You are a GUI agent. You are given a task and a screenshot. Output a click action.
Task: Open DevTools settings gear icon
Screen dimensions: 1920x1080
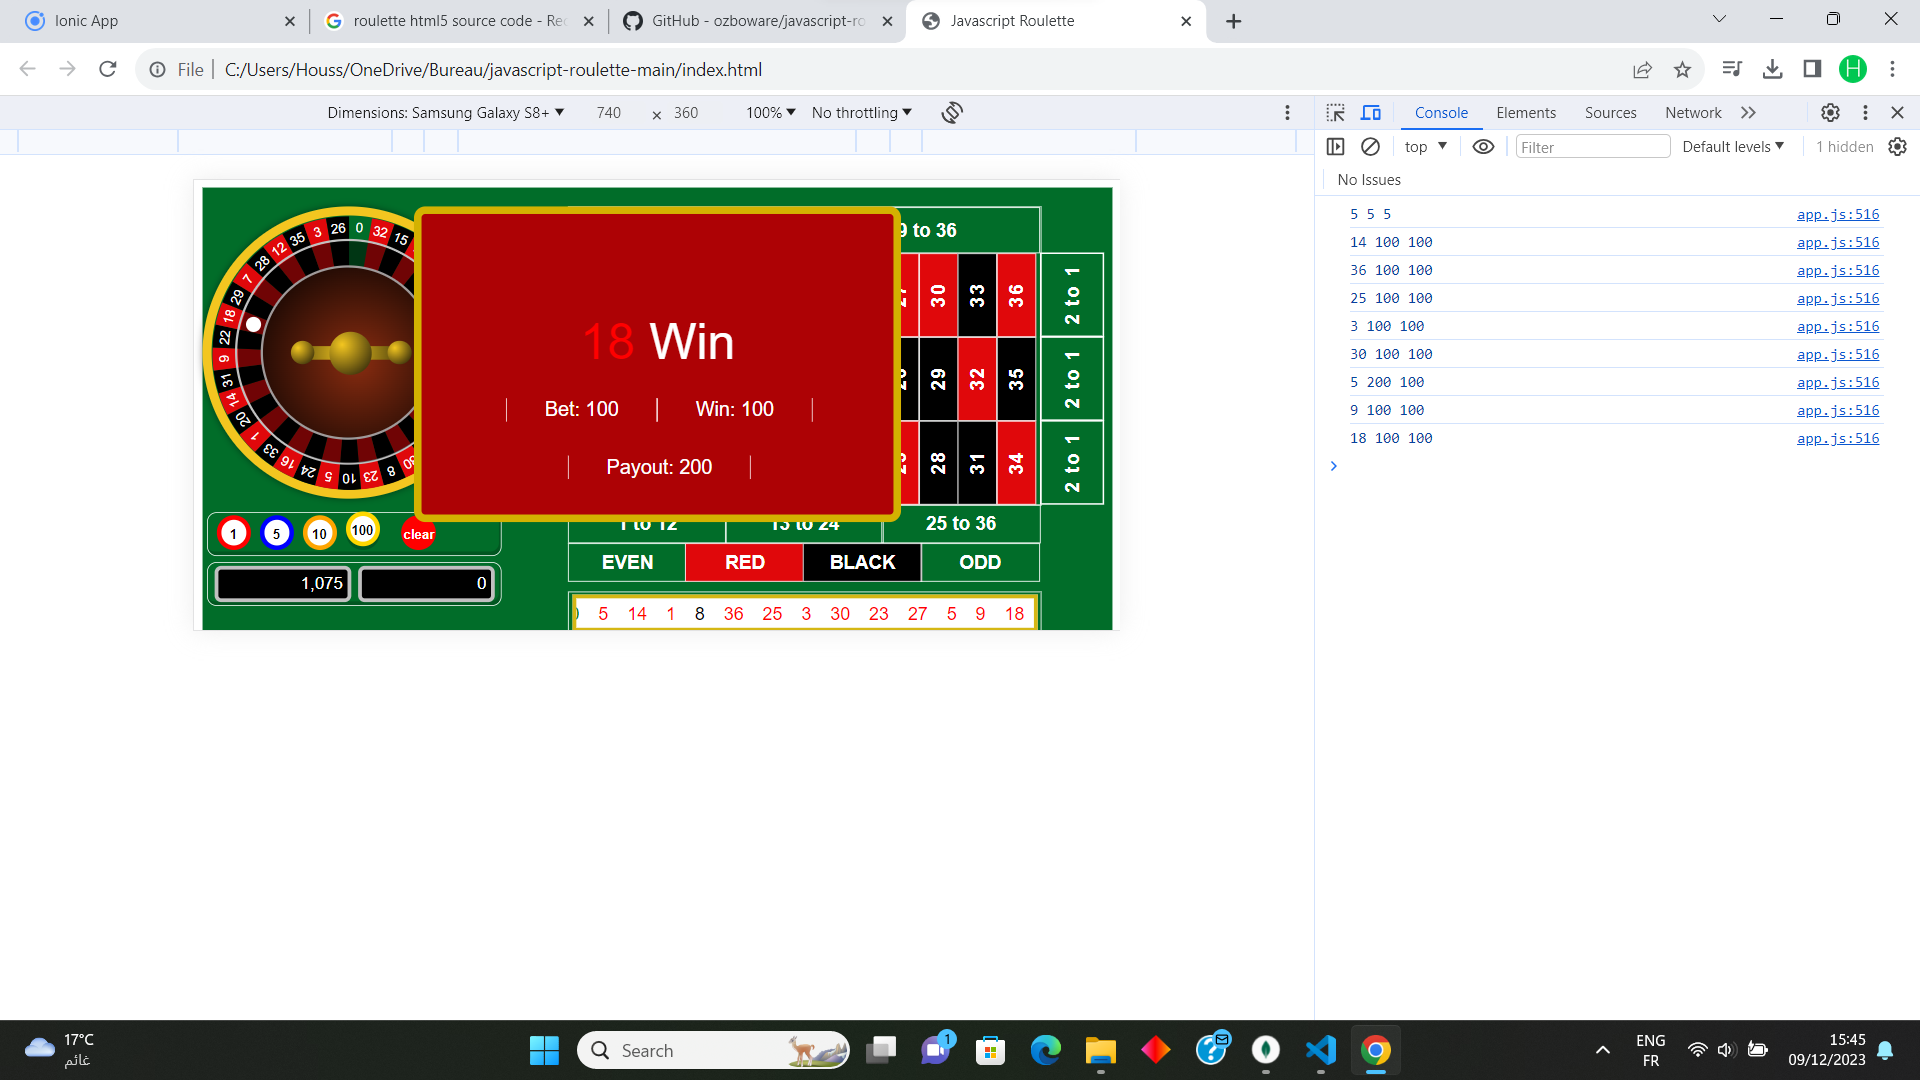click(1830, 113)
